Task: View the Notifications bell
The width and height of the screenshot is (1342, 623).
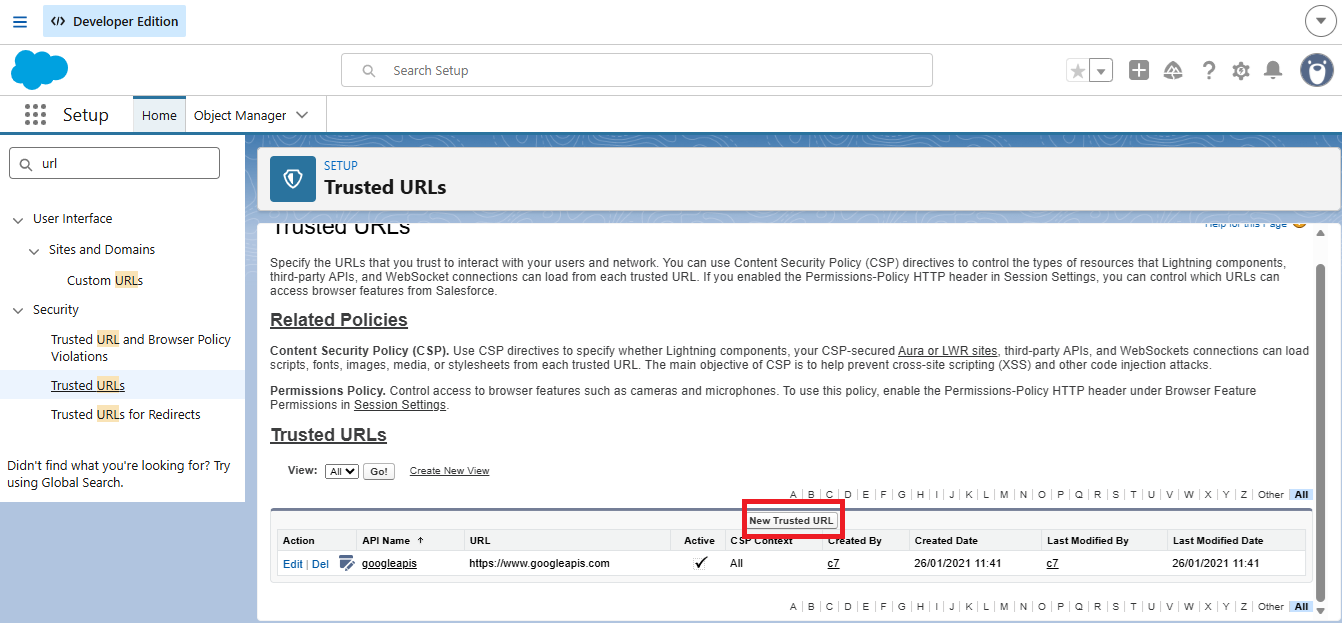Action: pyautogui.click(x=1273, y=70)
